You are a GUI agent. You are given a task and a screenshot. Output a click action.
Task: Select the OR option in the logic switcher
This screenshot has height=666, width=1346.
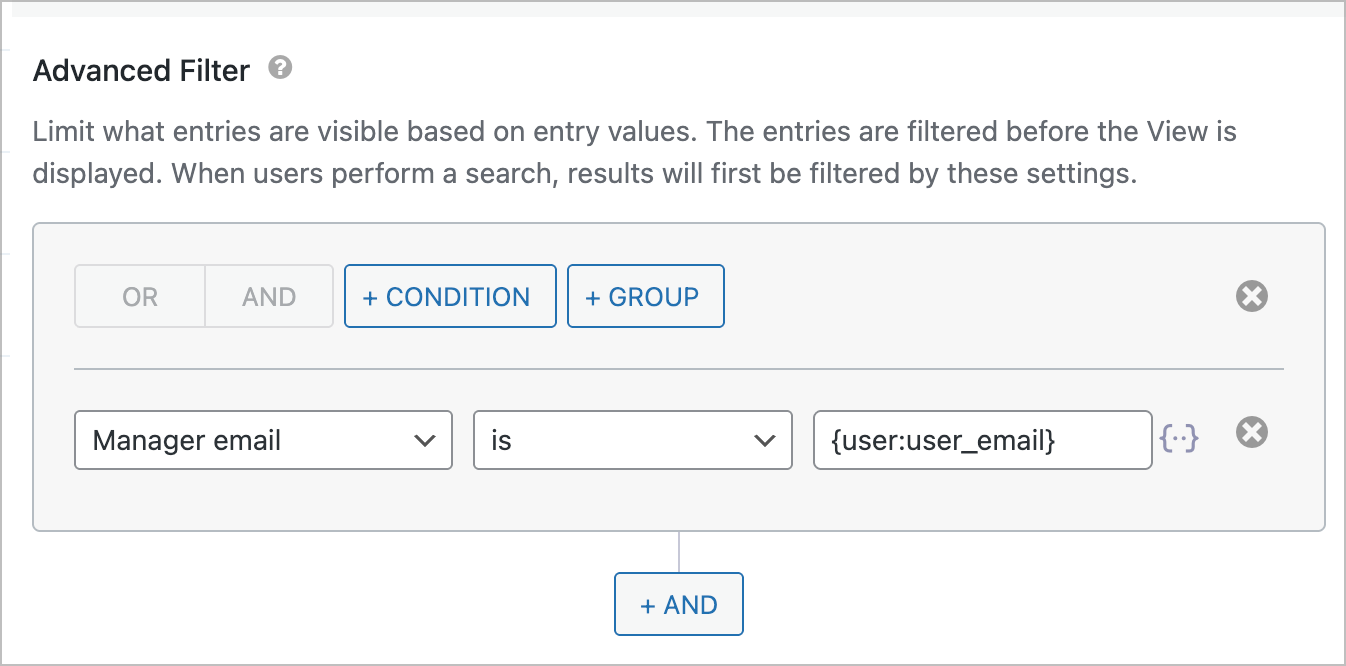point(140,296)
